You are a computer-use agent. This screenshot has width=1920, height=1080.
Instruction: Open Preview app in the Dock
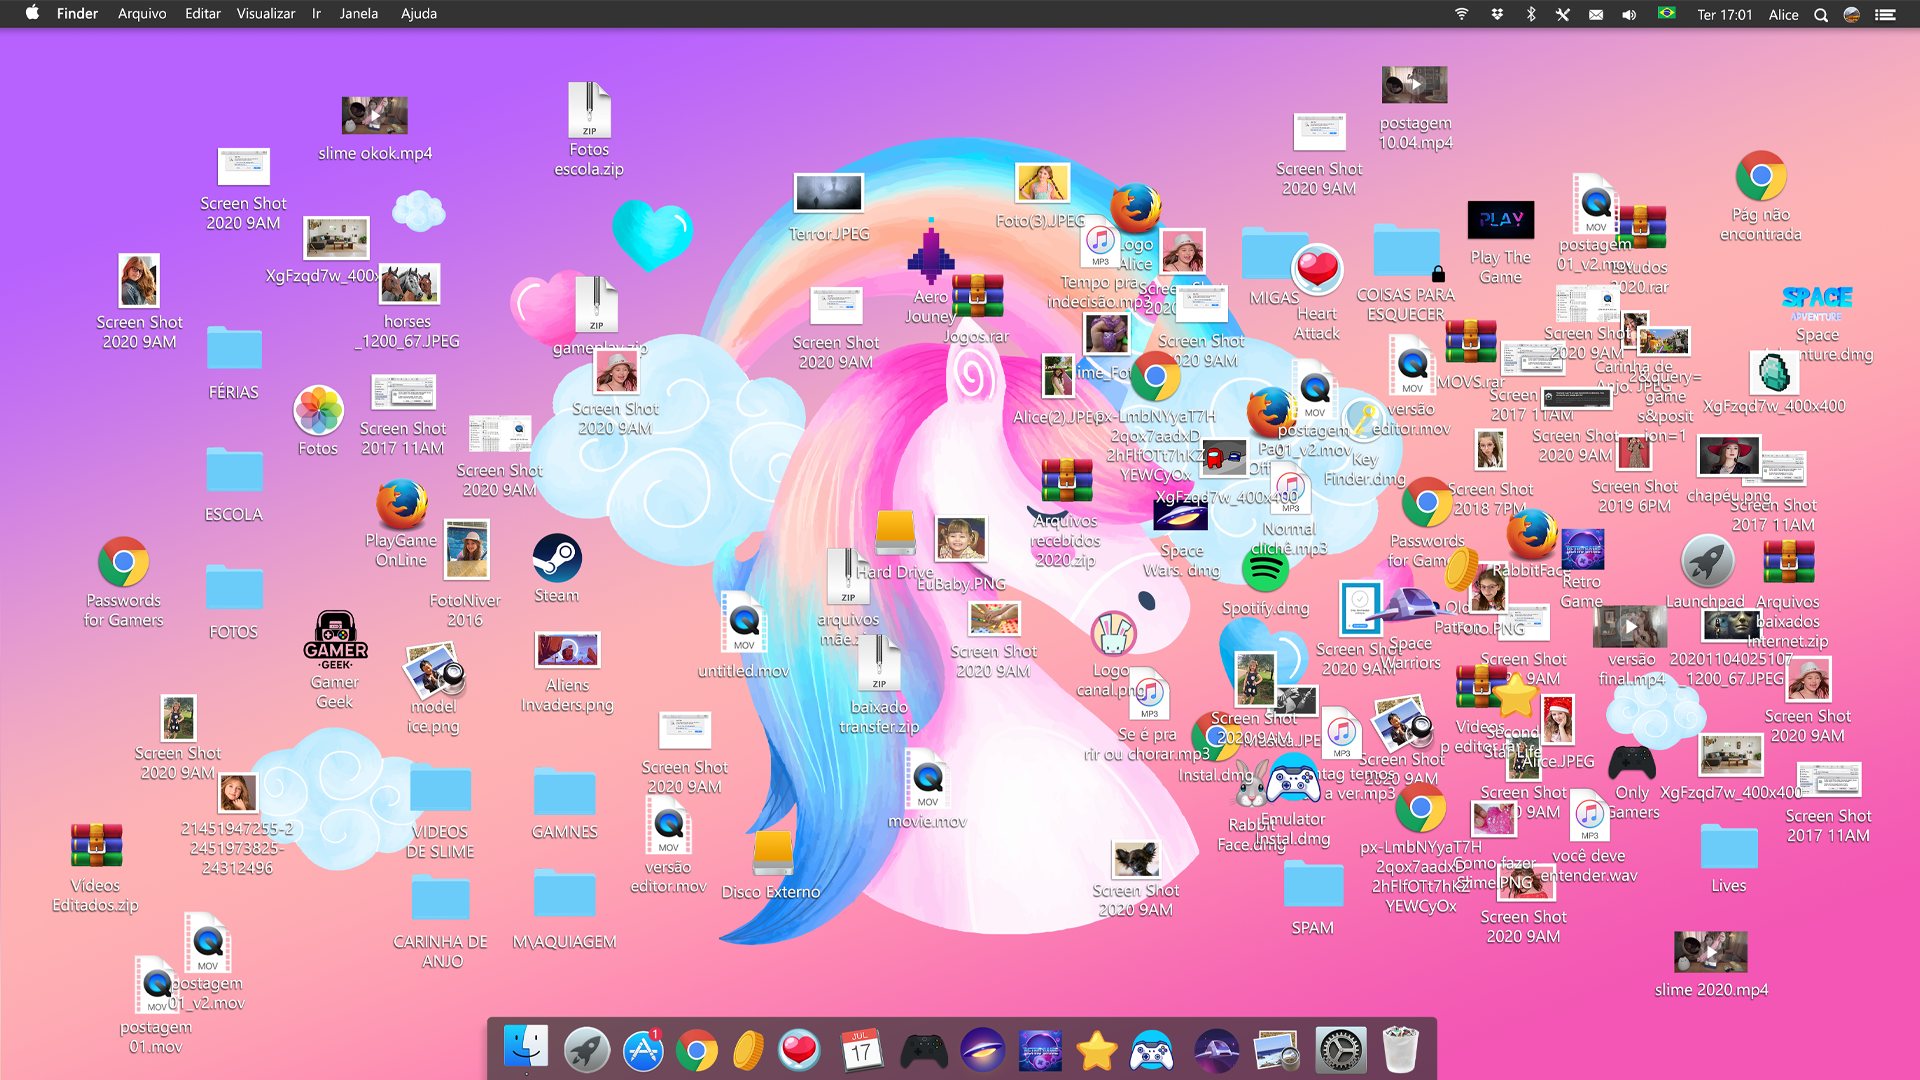pyautogui.click(x=1276, y=1050)
